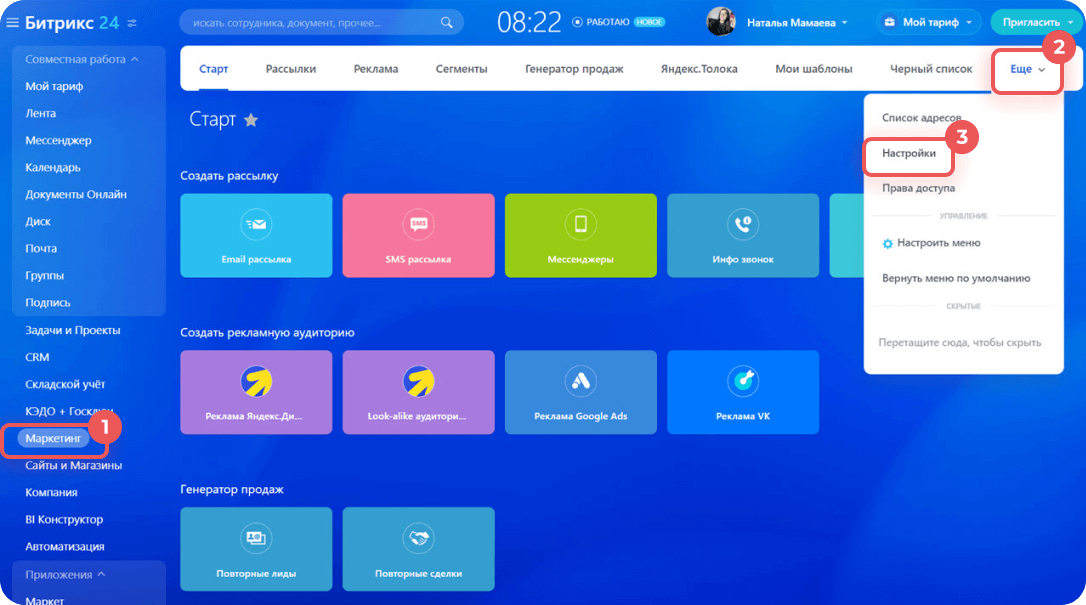This screenshot has height=605, width=1086.
Task: Open Задачи и Проекты in sidebar
Action: 73,330
